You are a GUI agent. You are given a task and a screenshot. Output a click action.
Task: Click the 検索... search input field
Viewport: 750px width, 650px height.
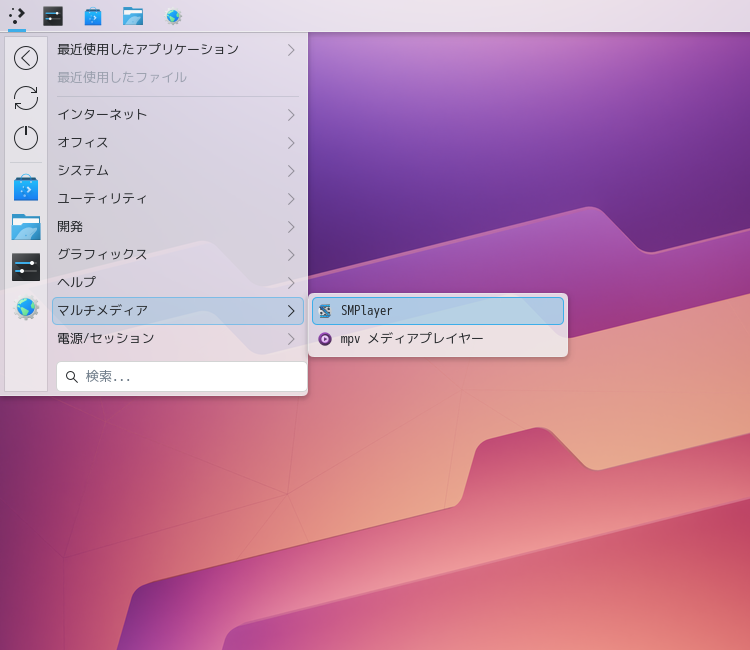pyautogui.click(x=182, y=377)
